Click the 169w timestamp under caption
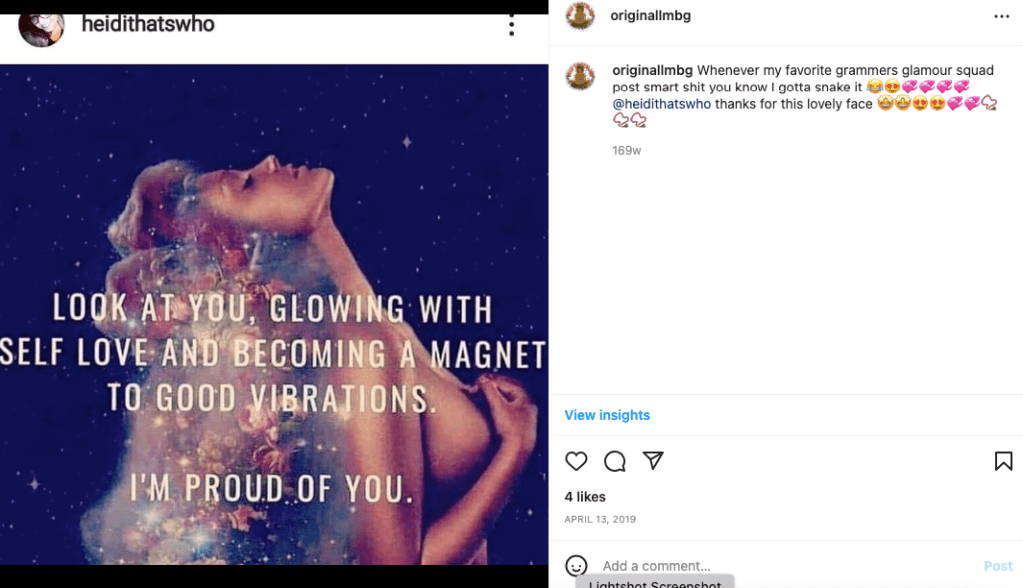 pos(626,151)
